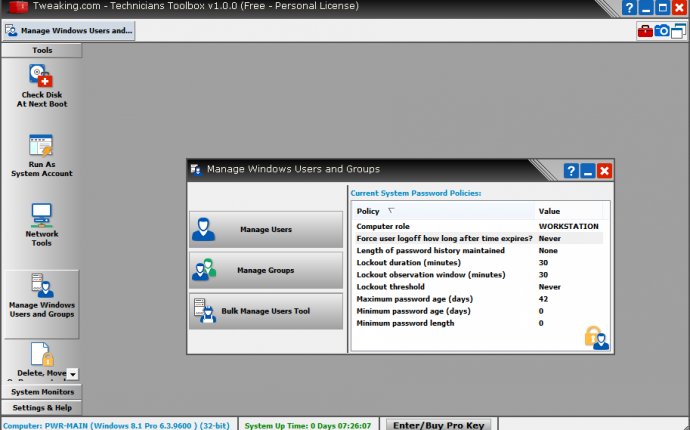Click the cascade windows icon in toolbar
Viewport: 690px width, 430px height.
point(678,31)
